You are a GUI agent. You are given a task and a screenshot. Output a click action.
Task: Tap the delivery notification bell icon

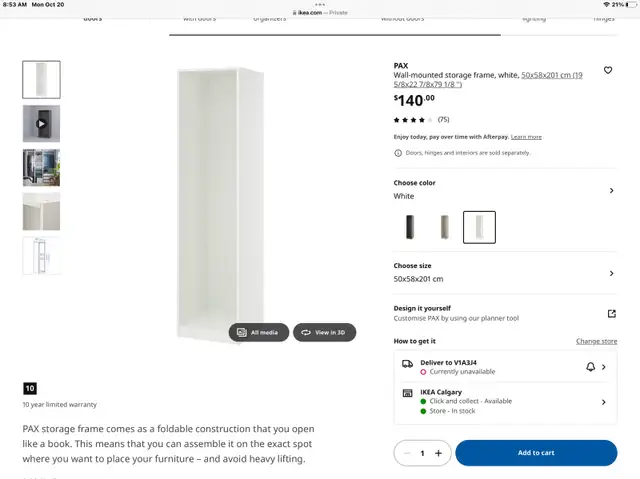590,367
